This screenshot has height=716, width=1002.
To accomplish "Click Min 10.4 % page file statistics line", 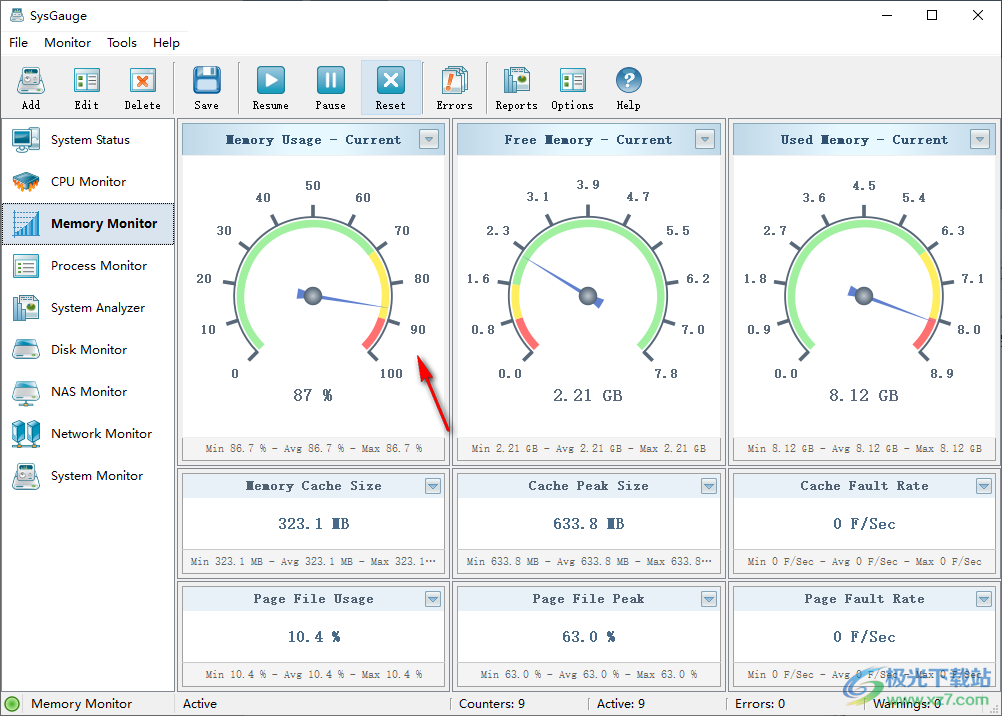I will coord(314,674).
